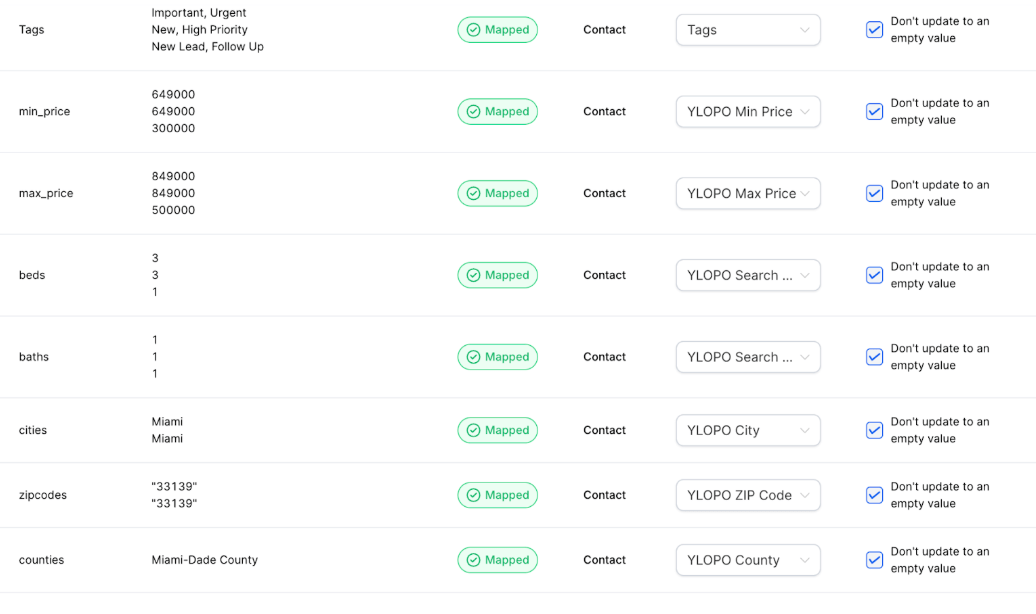Open the YLOPO Max Price dropdown
Image resolution: width=1036 pixels, height=614 pixels.
coord(748,194)
